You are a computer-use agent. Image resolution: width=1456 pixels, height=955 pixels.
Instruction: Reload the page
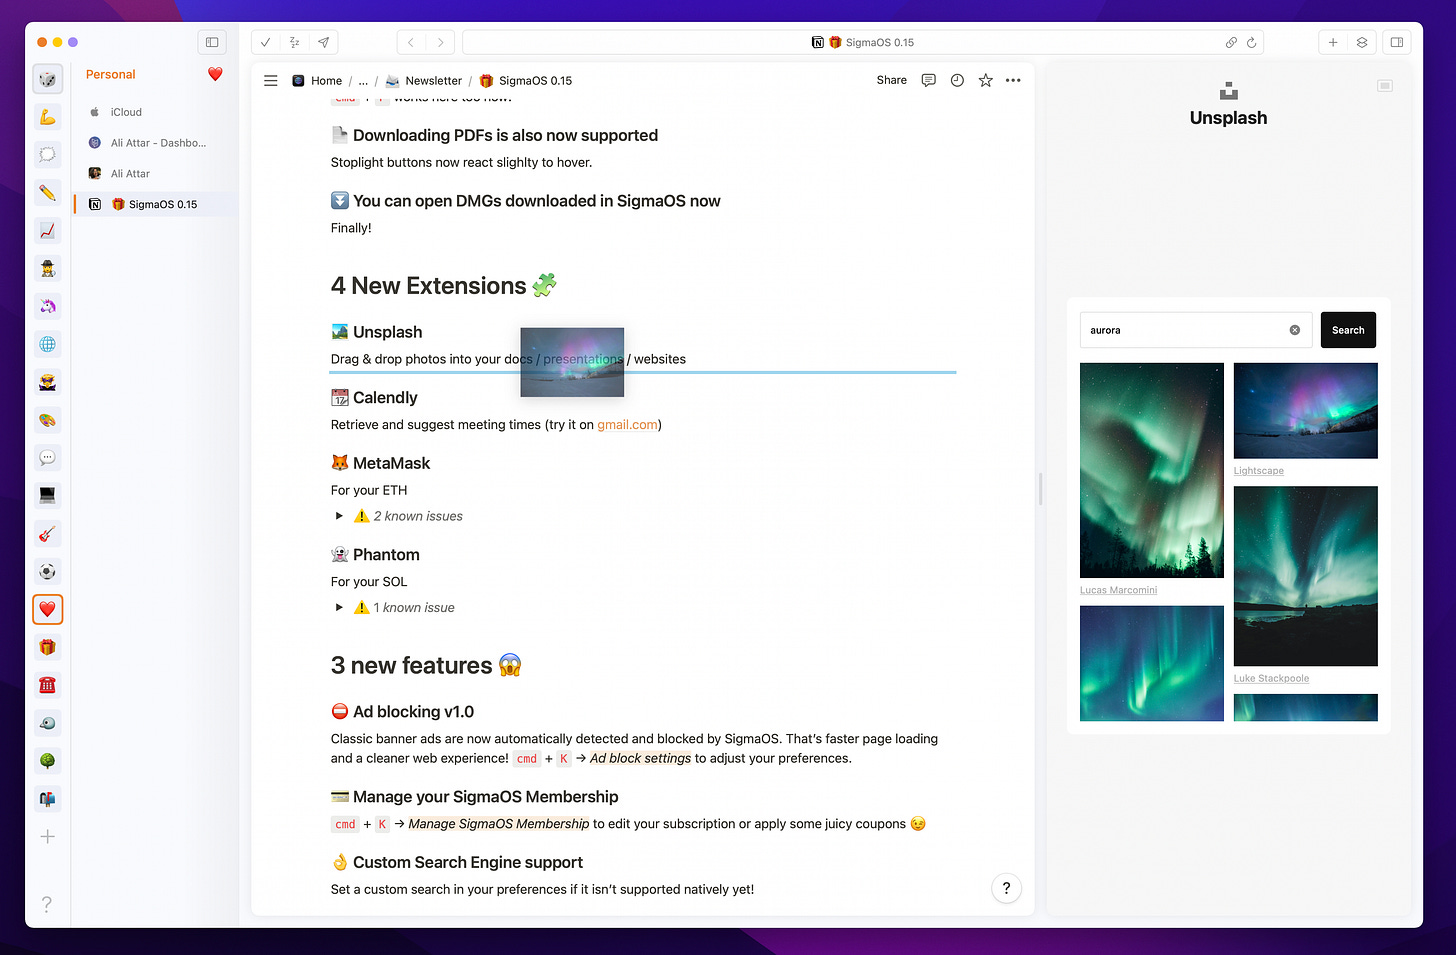pyautogui.click(x=1251, y=42)
